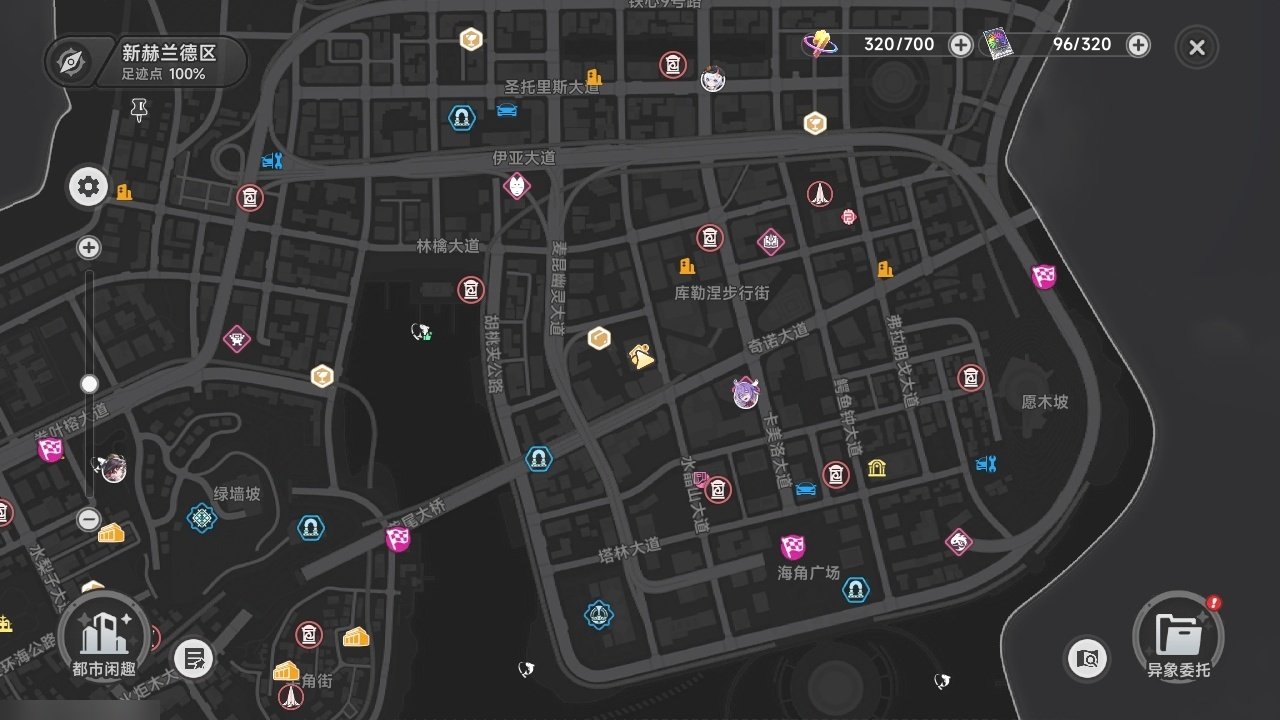
Task: Open the 新赫兰德区 region selector
Action: coord(146,62)
